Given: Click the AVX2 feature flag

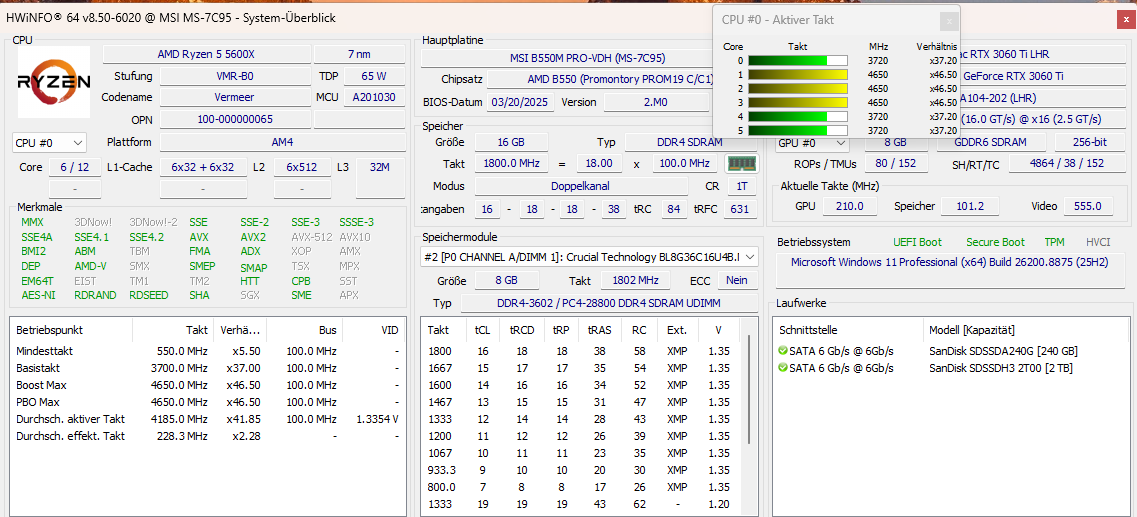Looking at the screenshot, I should click(x=253, y=237).
